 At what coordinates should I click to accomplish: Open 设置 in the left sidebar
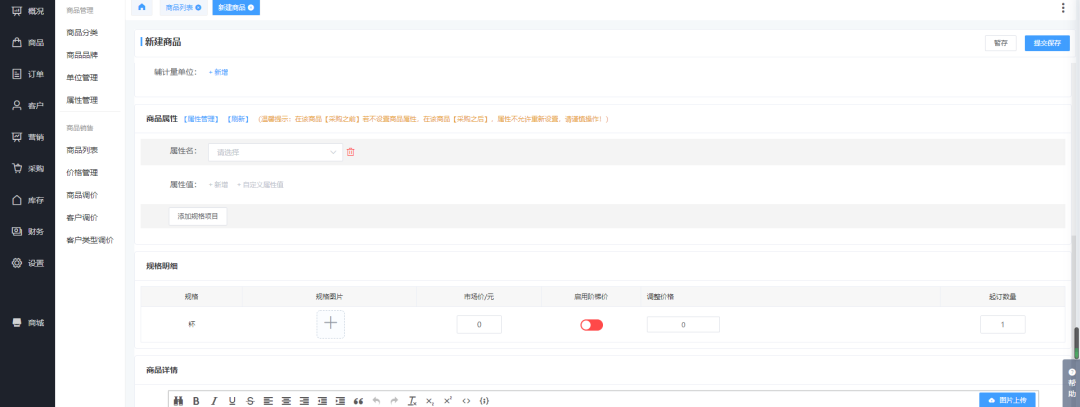27,263
